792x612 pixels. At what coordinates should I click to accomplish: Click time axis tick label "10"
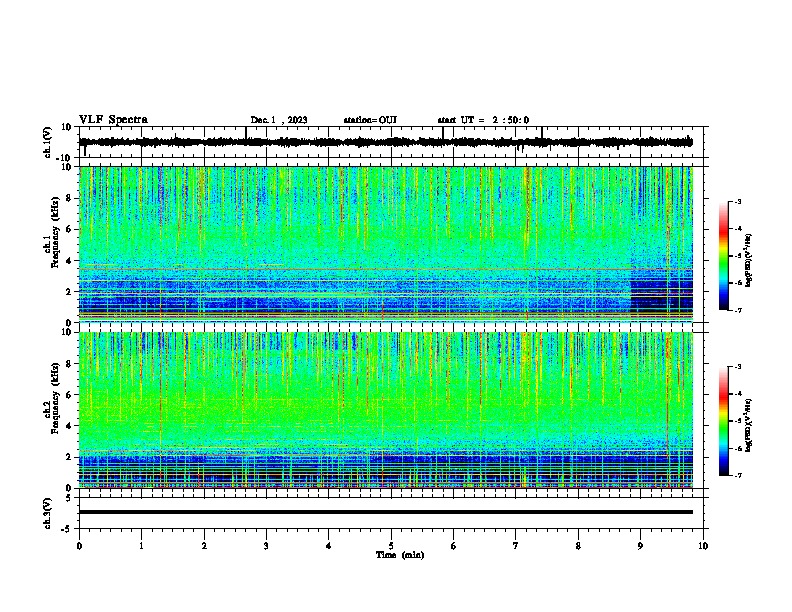point(703,546)
